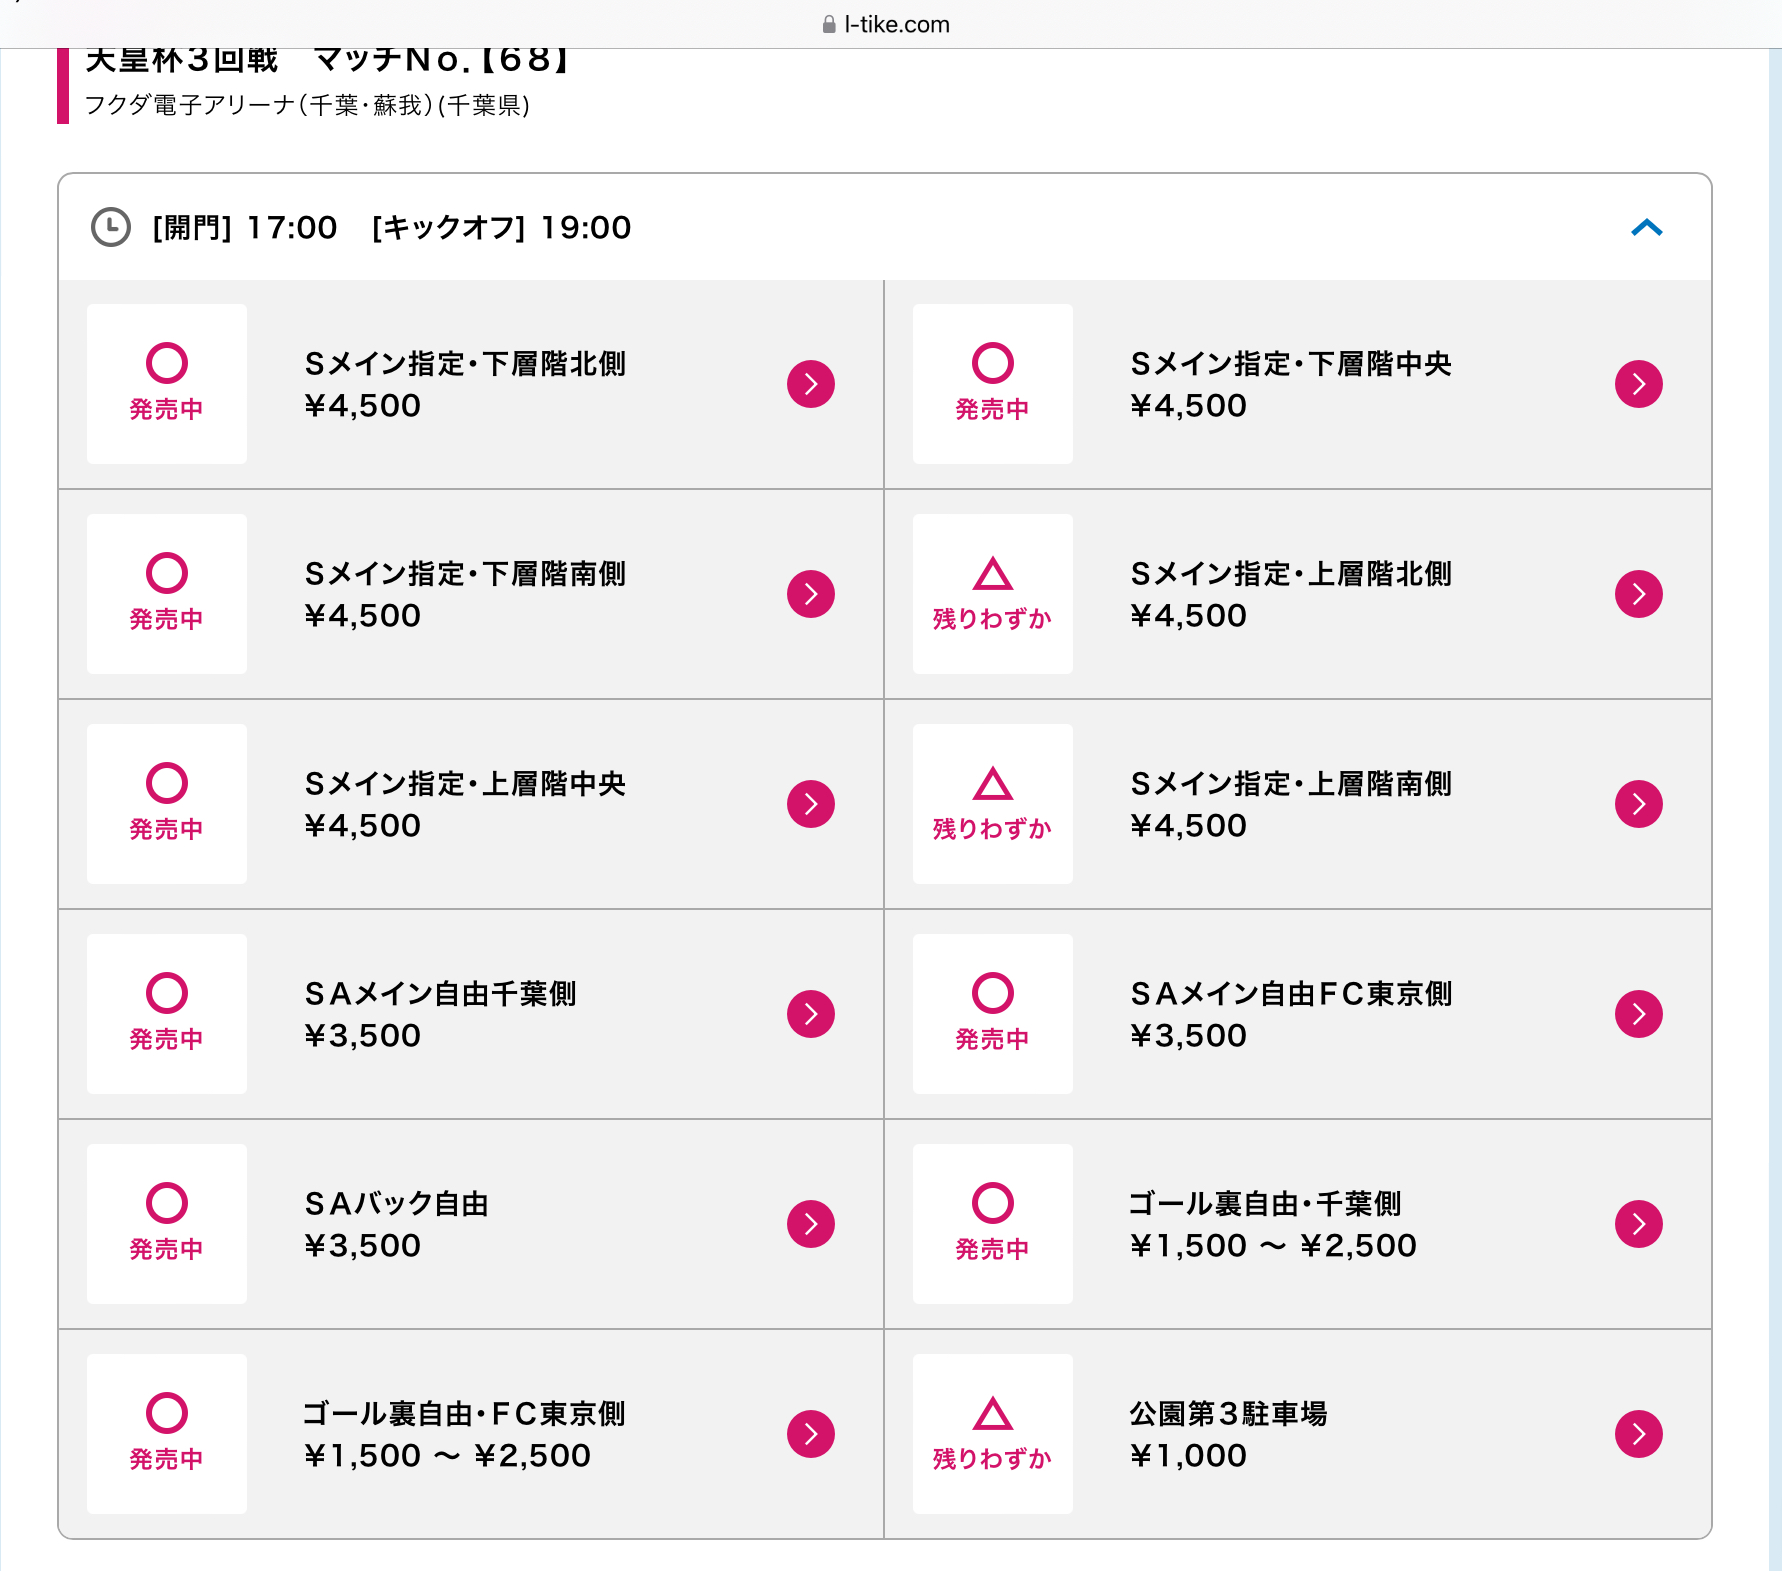Open arrow for ゴール裏自由・千葉側 ticket
Viewport: 1782px width, 1571px height.
(1638, 1224)
